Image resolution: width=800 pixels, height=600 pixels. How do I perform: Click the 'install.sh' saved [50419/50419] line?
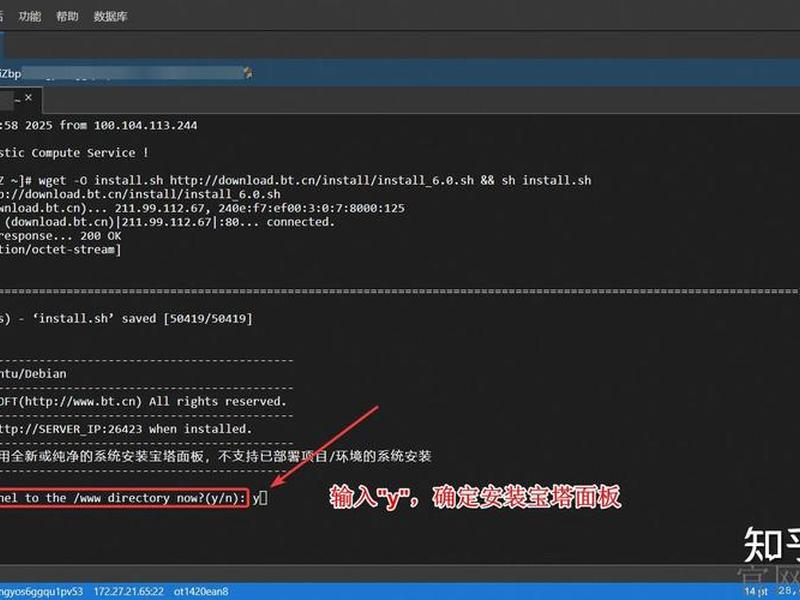[126, 319]
